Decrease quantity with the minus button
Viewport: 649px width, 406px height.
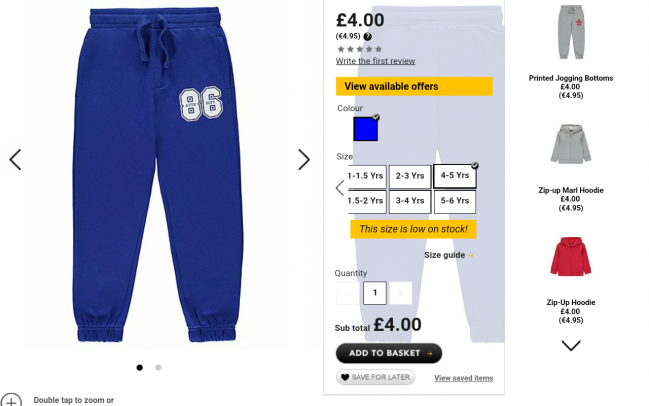(348, 293)
